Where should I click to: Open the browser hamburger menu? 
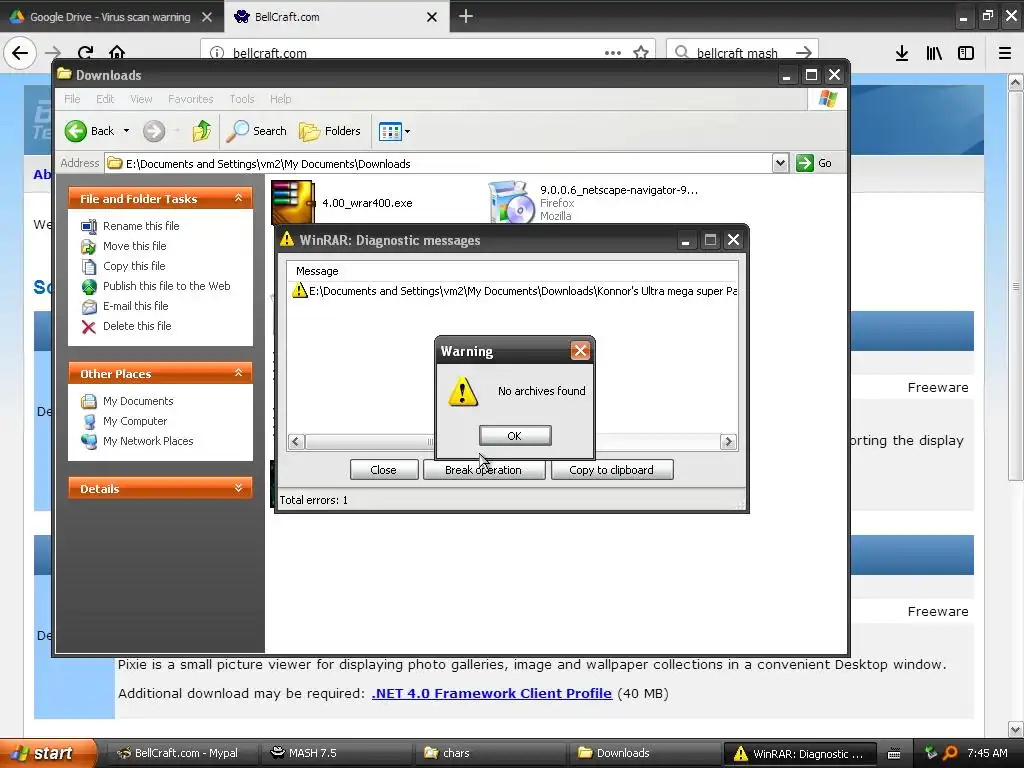(x=1004, y=53)
